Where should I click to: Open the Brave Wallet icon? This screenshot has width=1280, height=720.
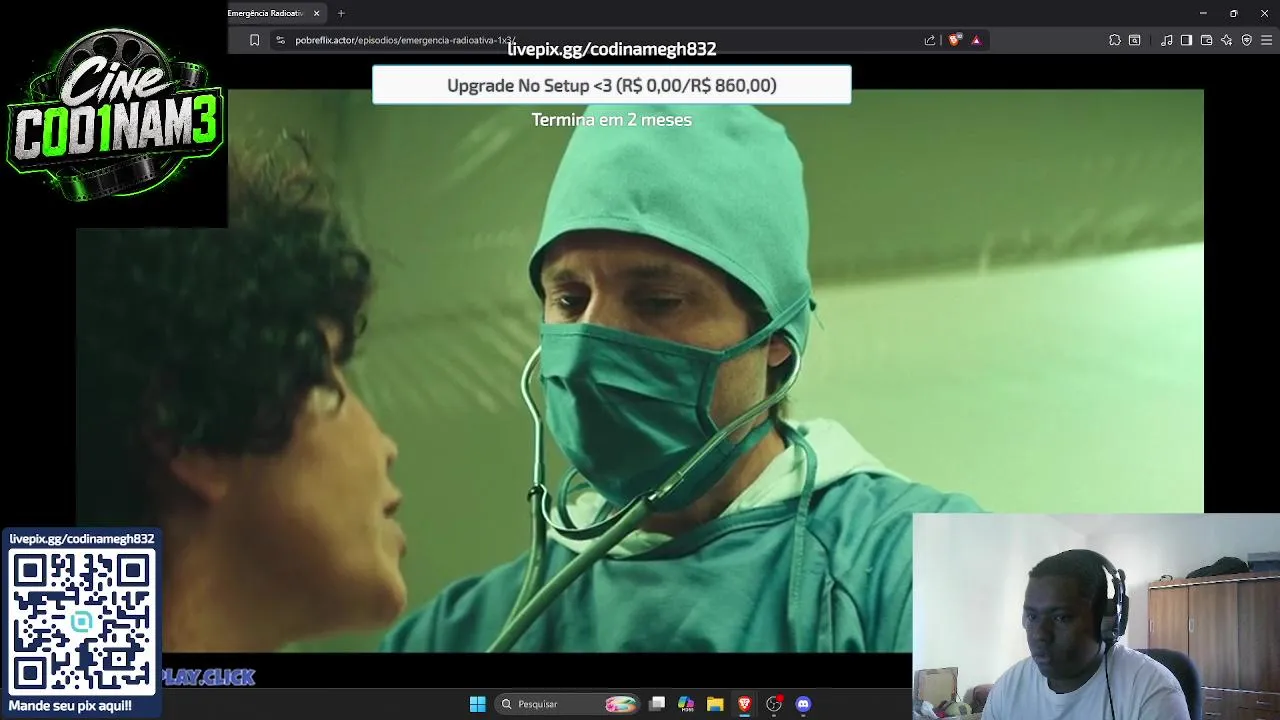pyautogui.click(x=1206, y=40)
